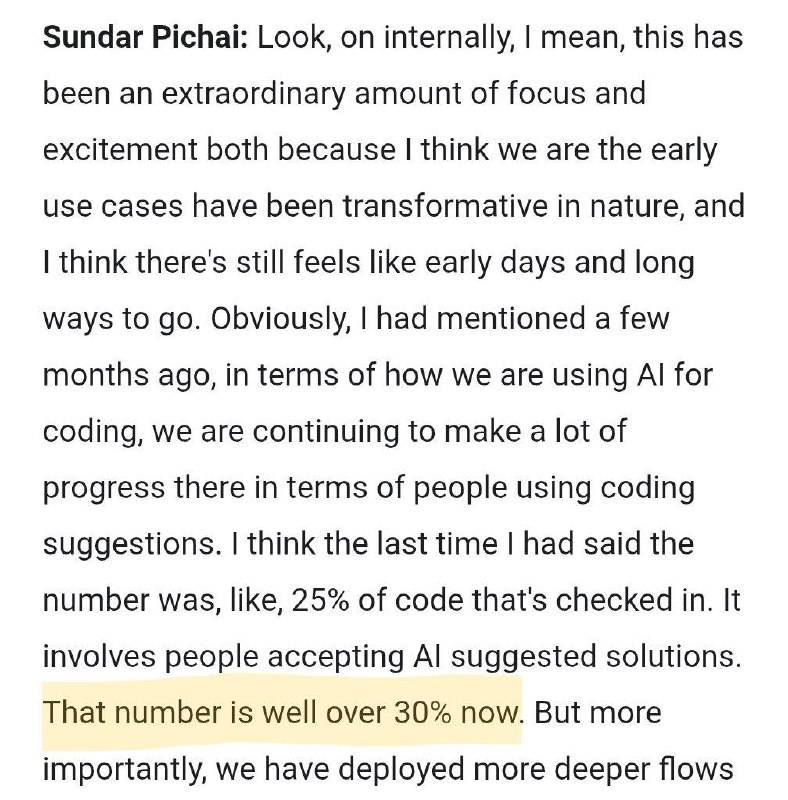The image size is (788, 800).
Task: Click the phrase 'AI suggested solutions'
Action: coord(577,656)
